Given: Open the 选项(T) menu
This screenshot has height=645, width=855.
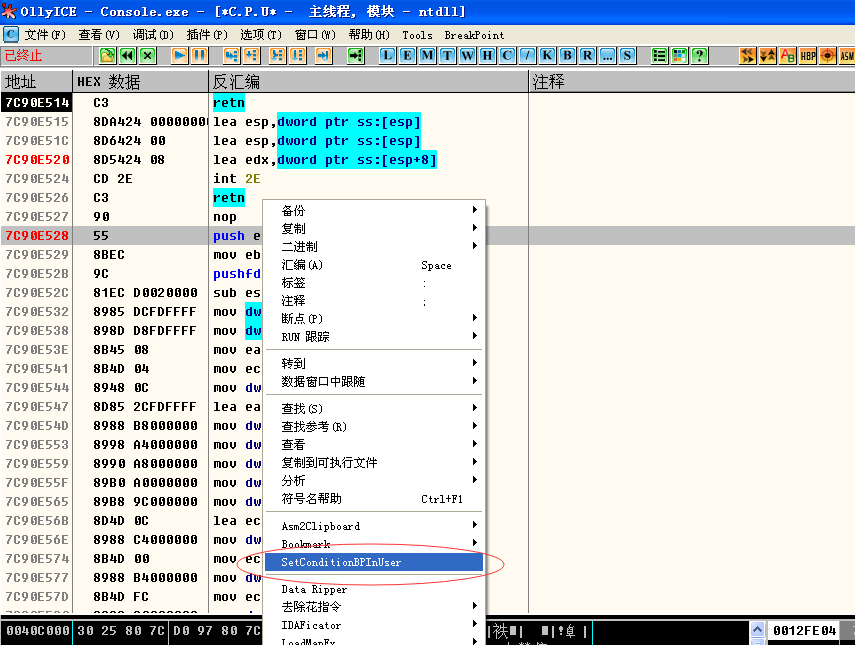Looking at the screenshot, I should tap(261, 35).
